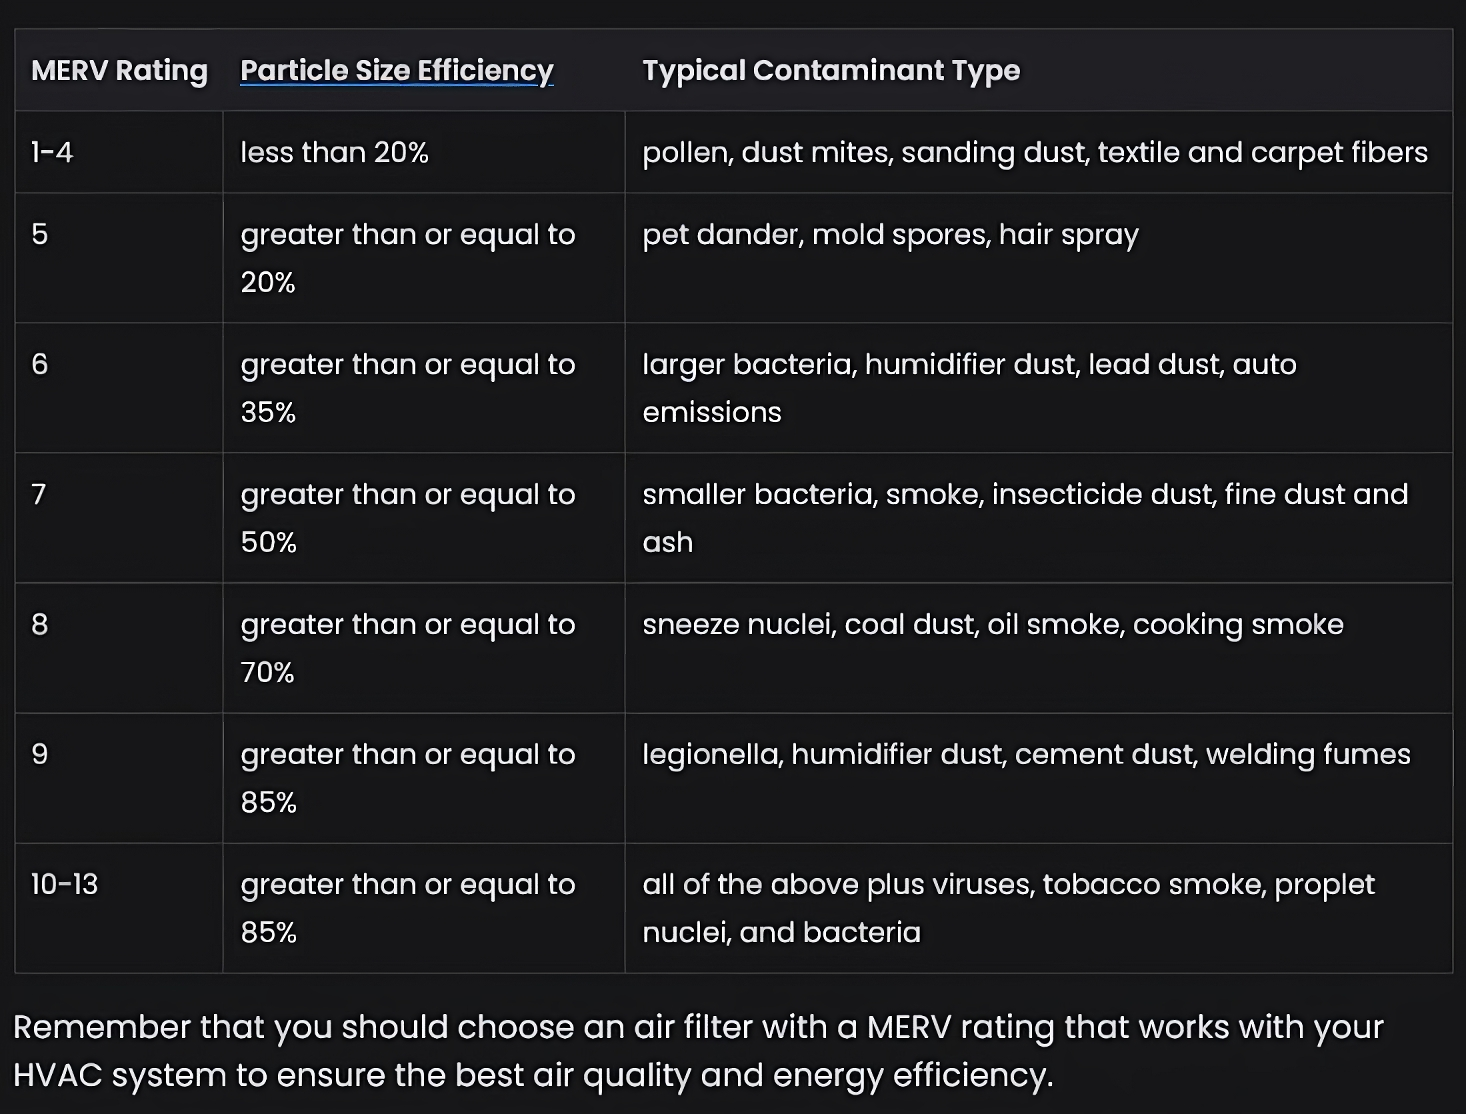Screen dimensions: 1466x1114
Task: Click the MERV rating 5 cell
Action: click(40, 234)
